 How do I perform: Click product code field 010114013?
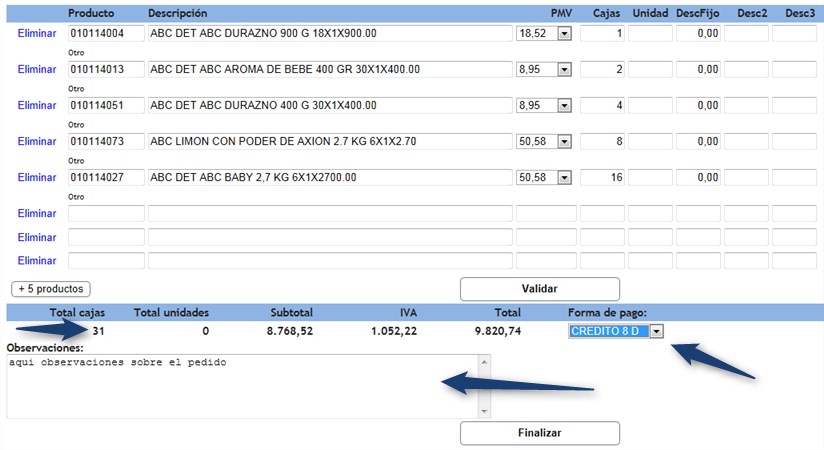106,69
